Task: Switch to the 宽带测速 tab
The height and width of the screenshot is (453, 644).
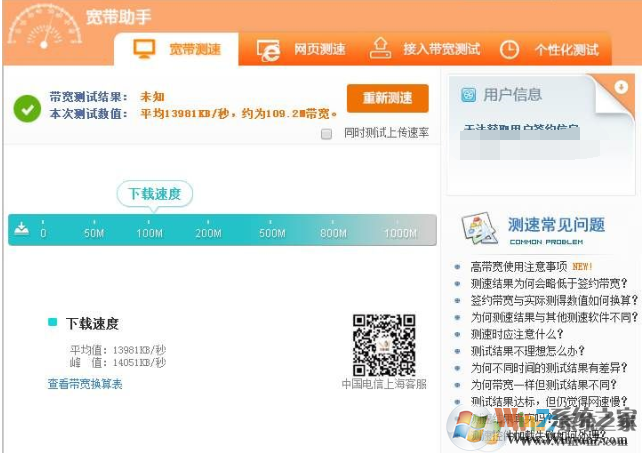Action: coord(177,49)
